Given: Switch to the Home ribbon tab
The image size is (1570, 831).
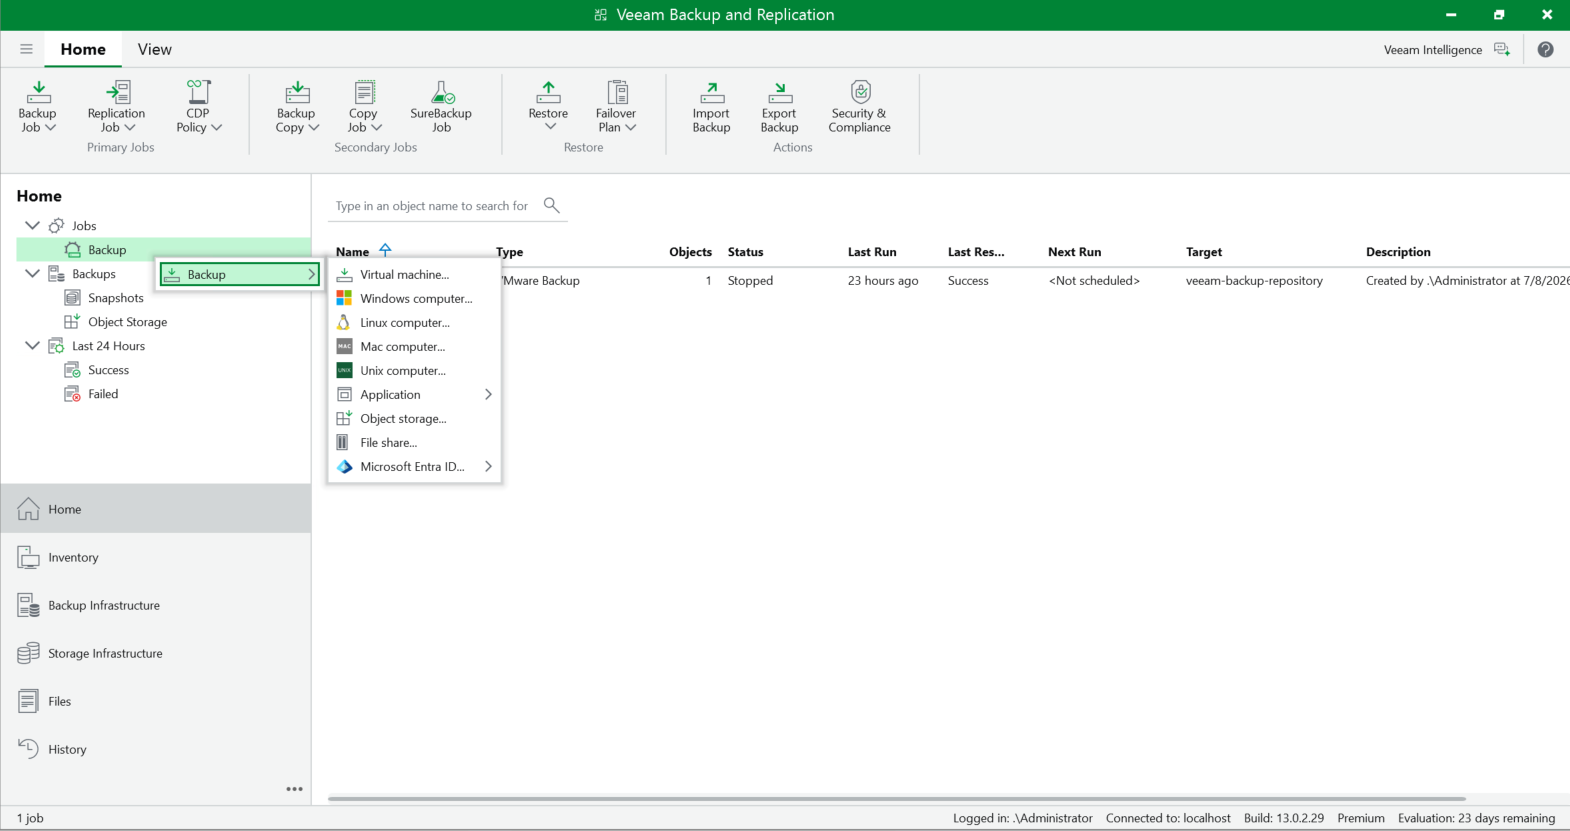Looking at the screenshot, I should (83, 49).
